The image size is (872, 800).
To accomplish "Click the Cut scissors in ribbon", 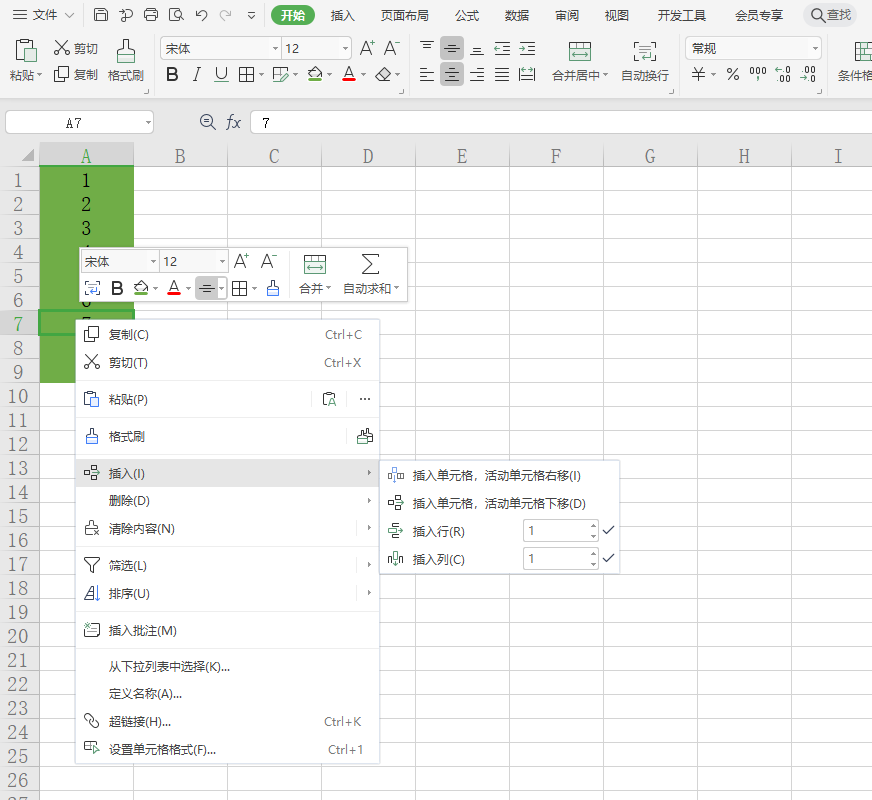I will click(x=62, y=48).
